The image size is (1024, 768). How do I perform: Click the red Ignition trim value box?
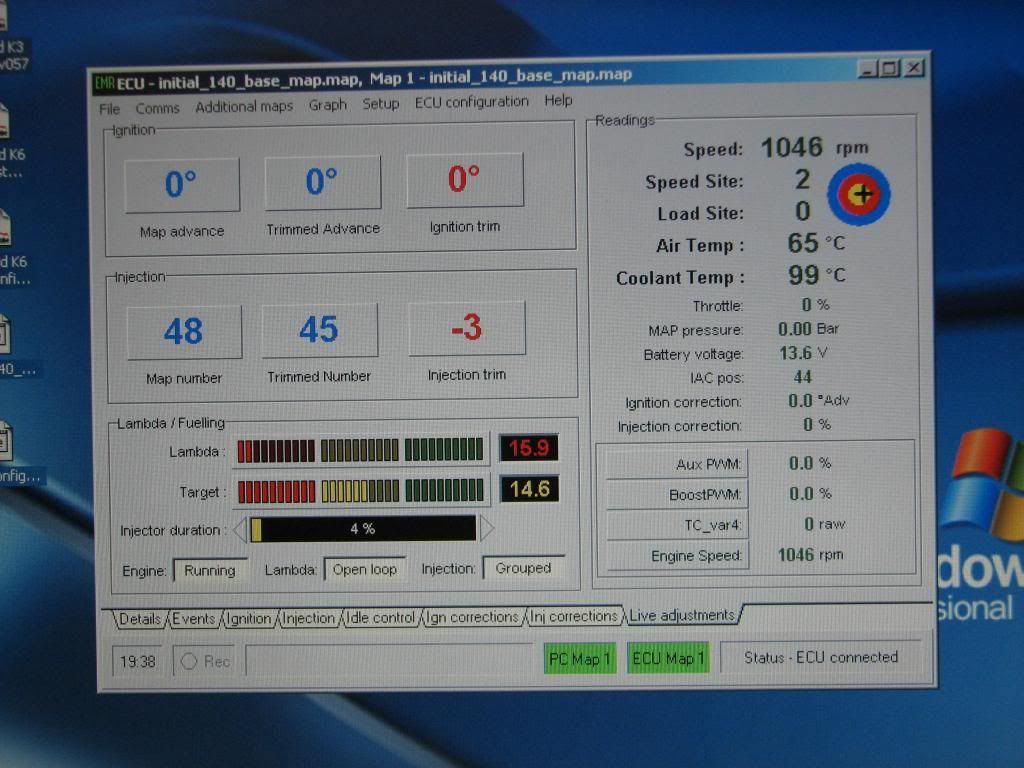464,180
